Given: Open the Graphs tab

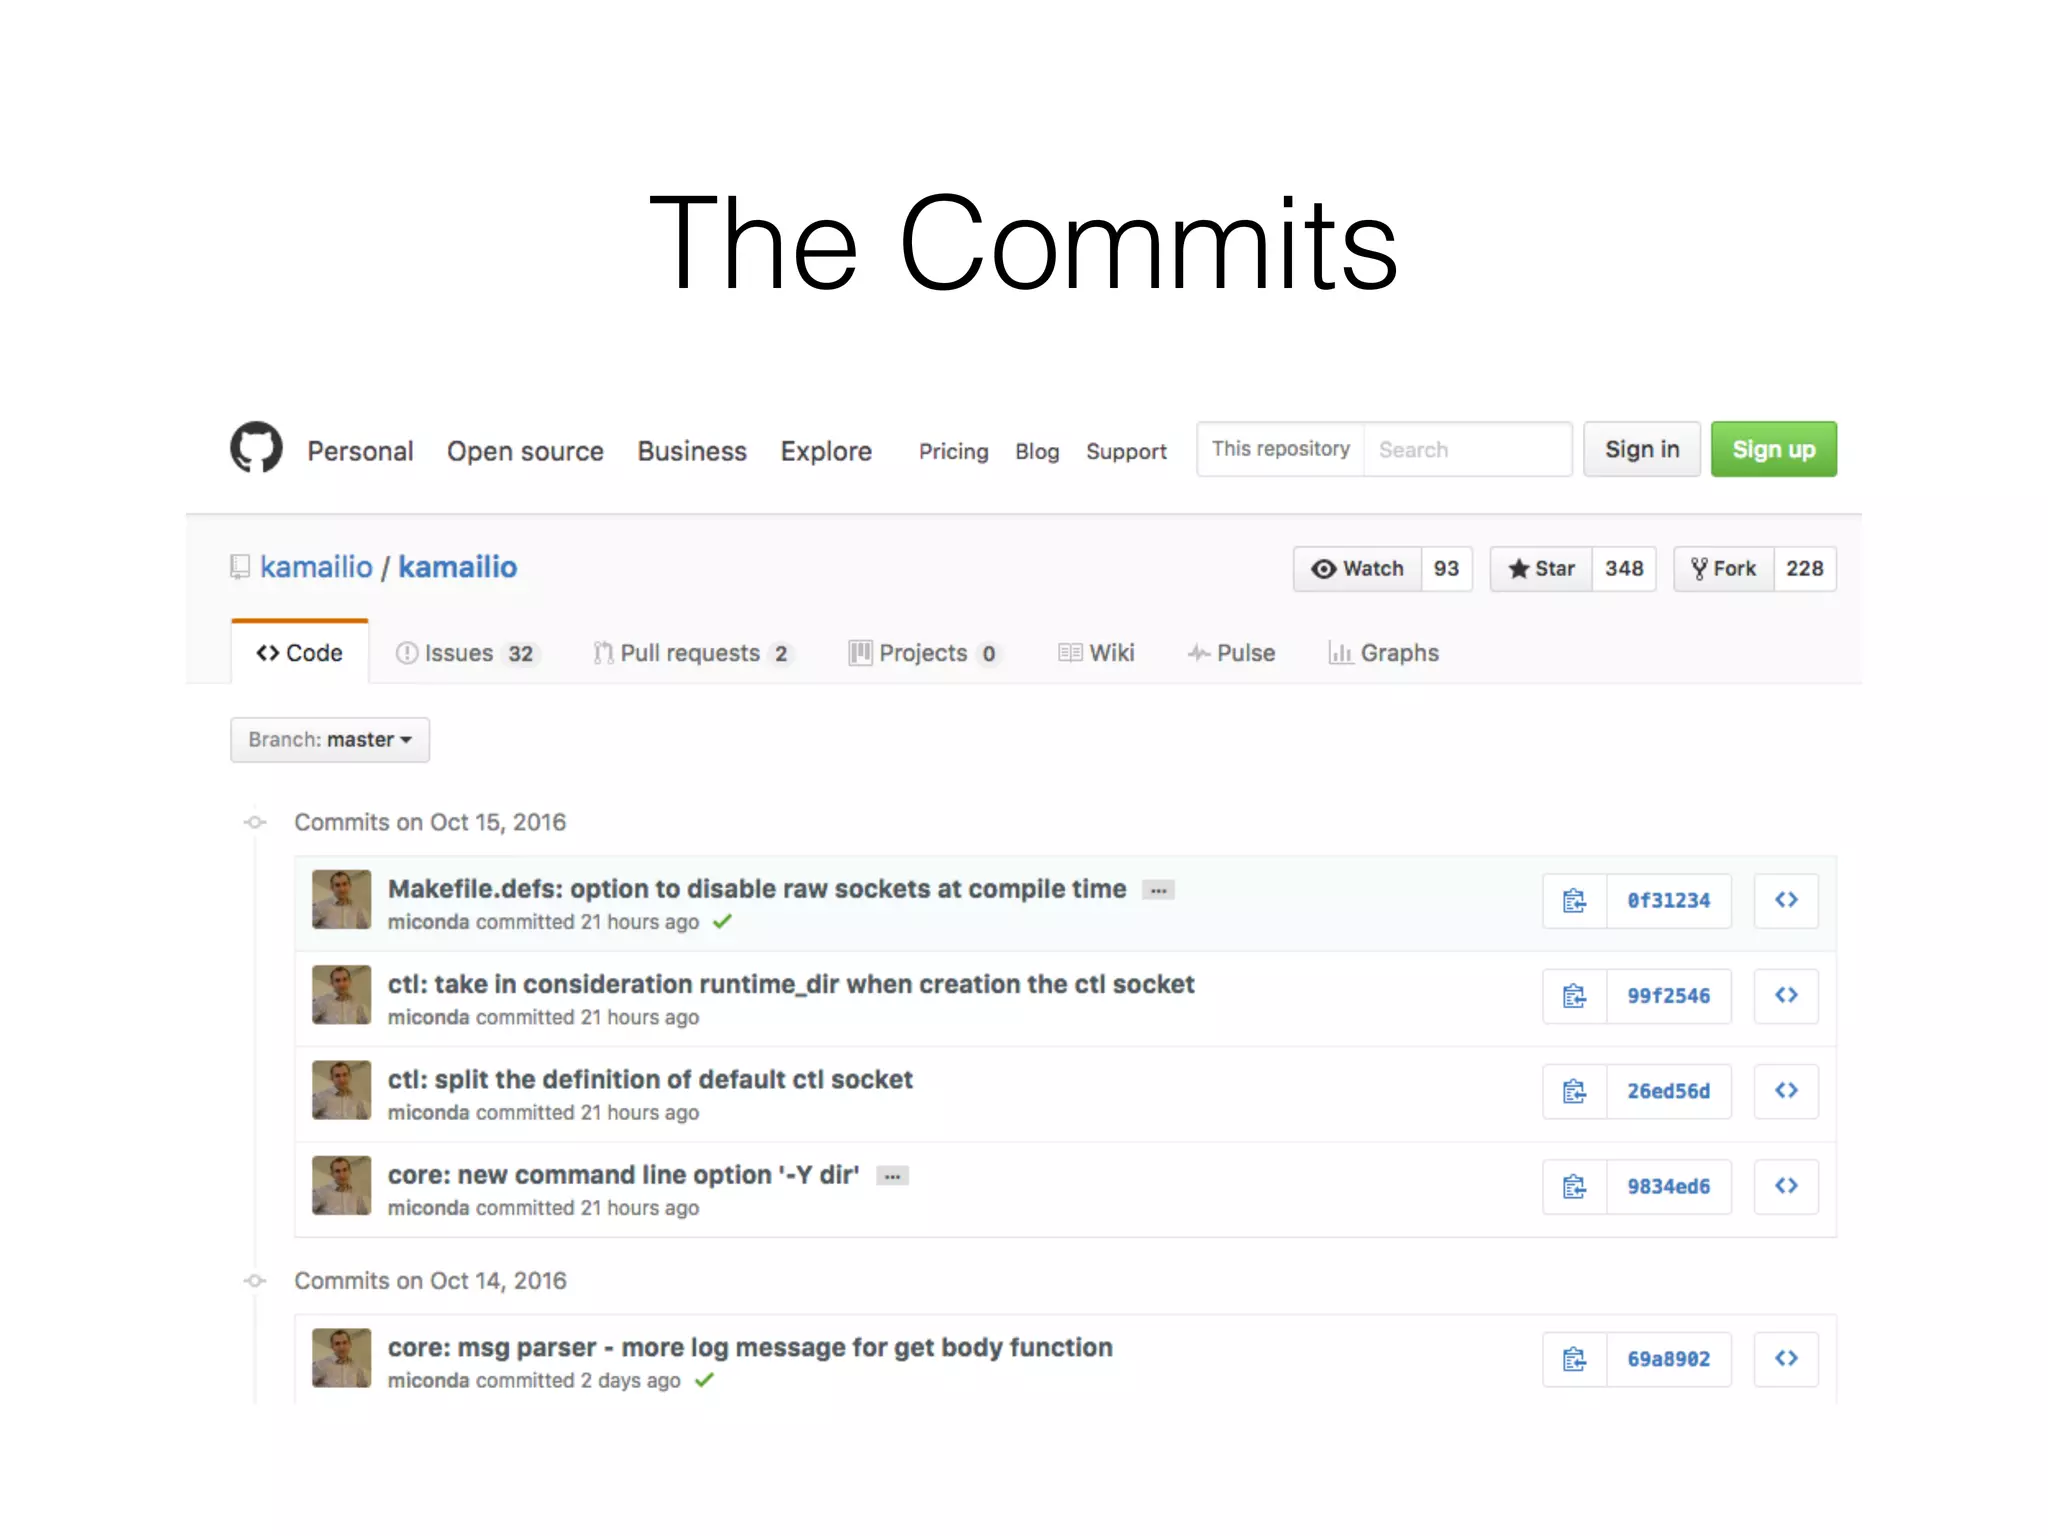Looking at the screenshot, I should tap(1383, 653).
